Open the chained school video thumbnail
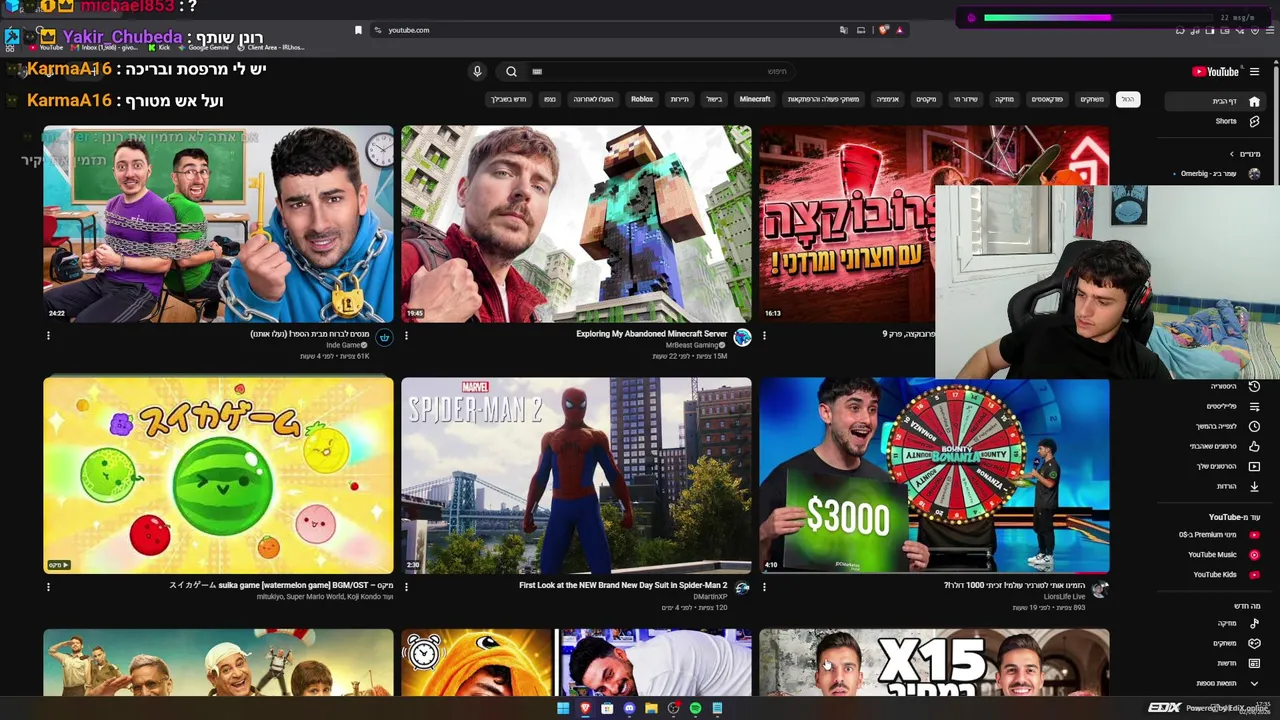Screen dimensions: 1280x720 coord(218,224)
